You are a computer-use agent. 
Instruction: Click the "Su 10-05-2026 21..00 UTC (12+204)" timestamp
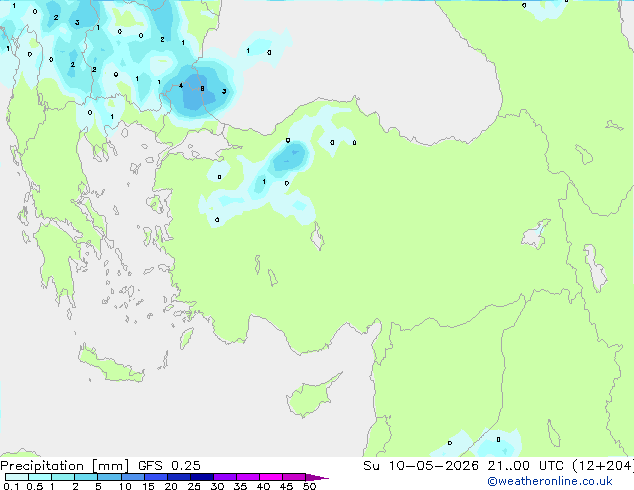click(x=498, y=466)
